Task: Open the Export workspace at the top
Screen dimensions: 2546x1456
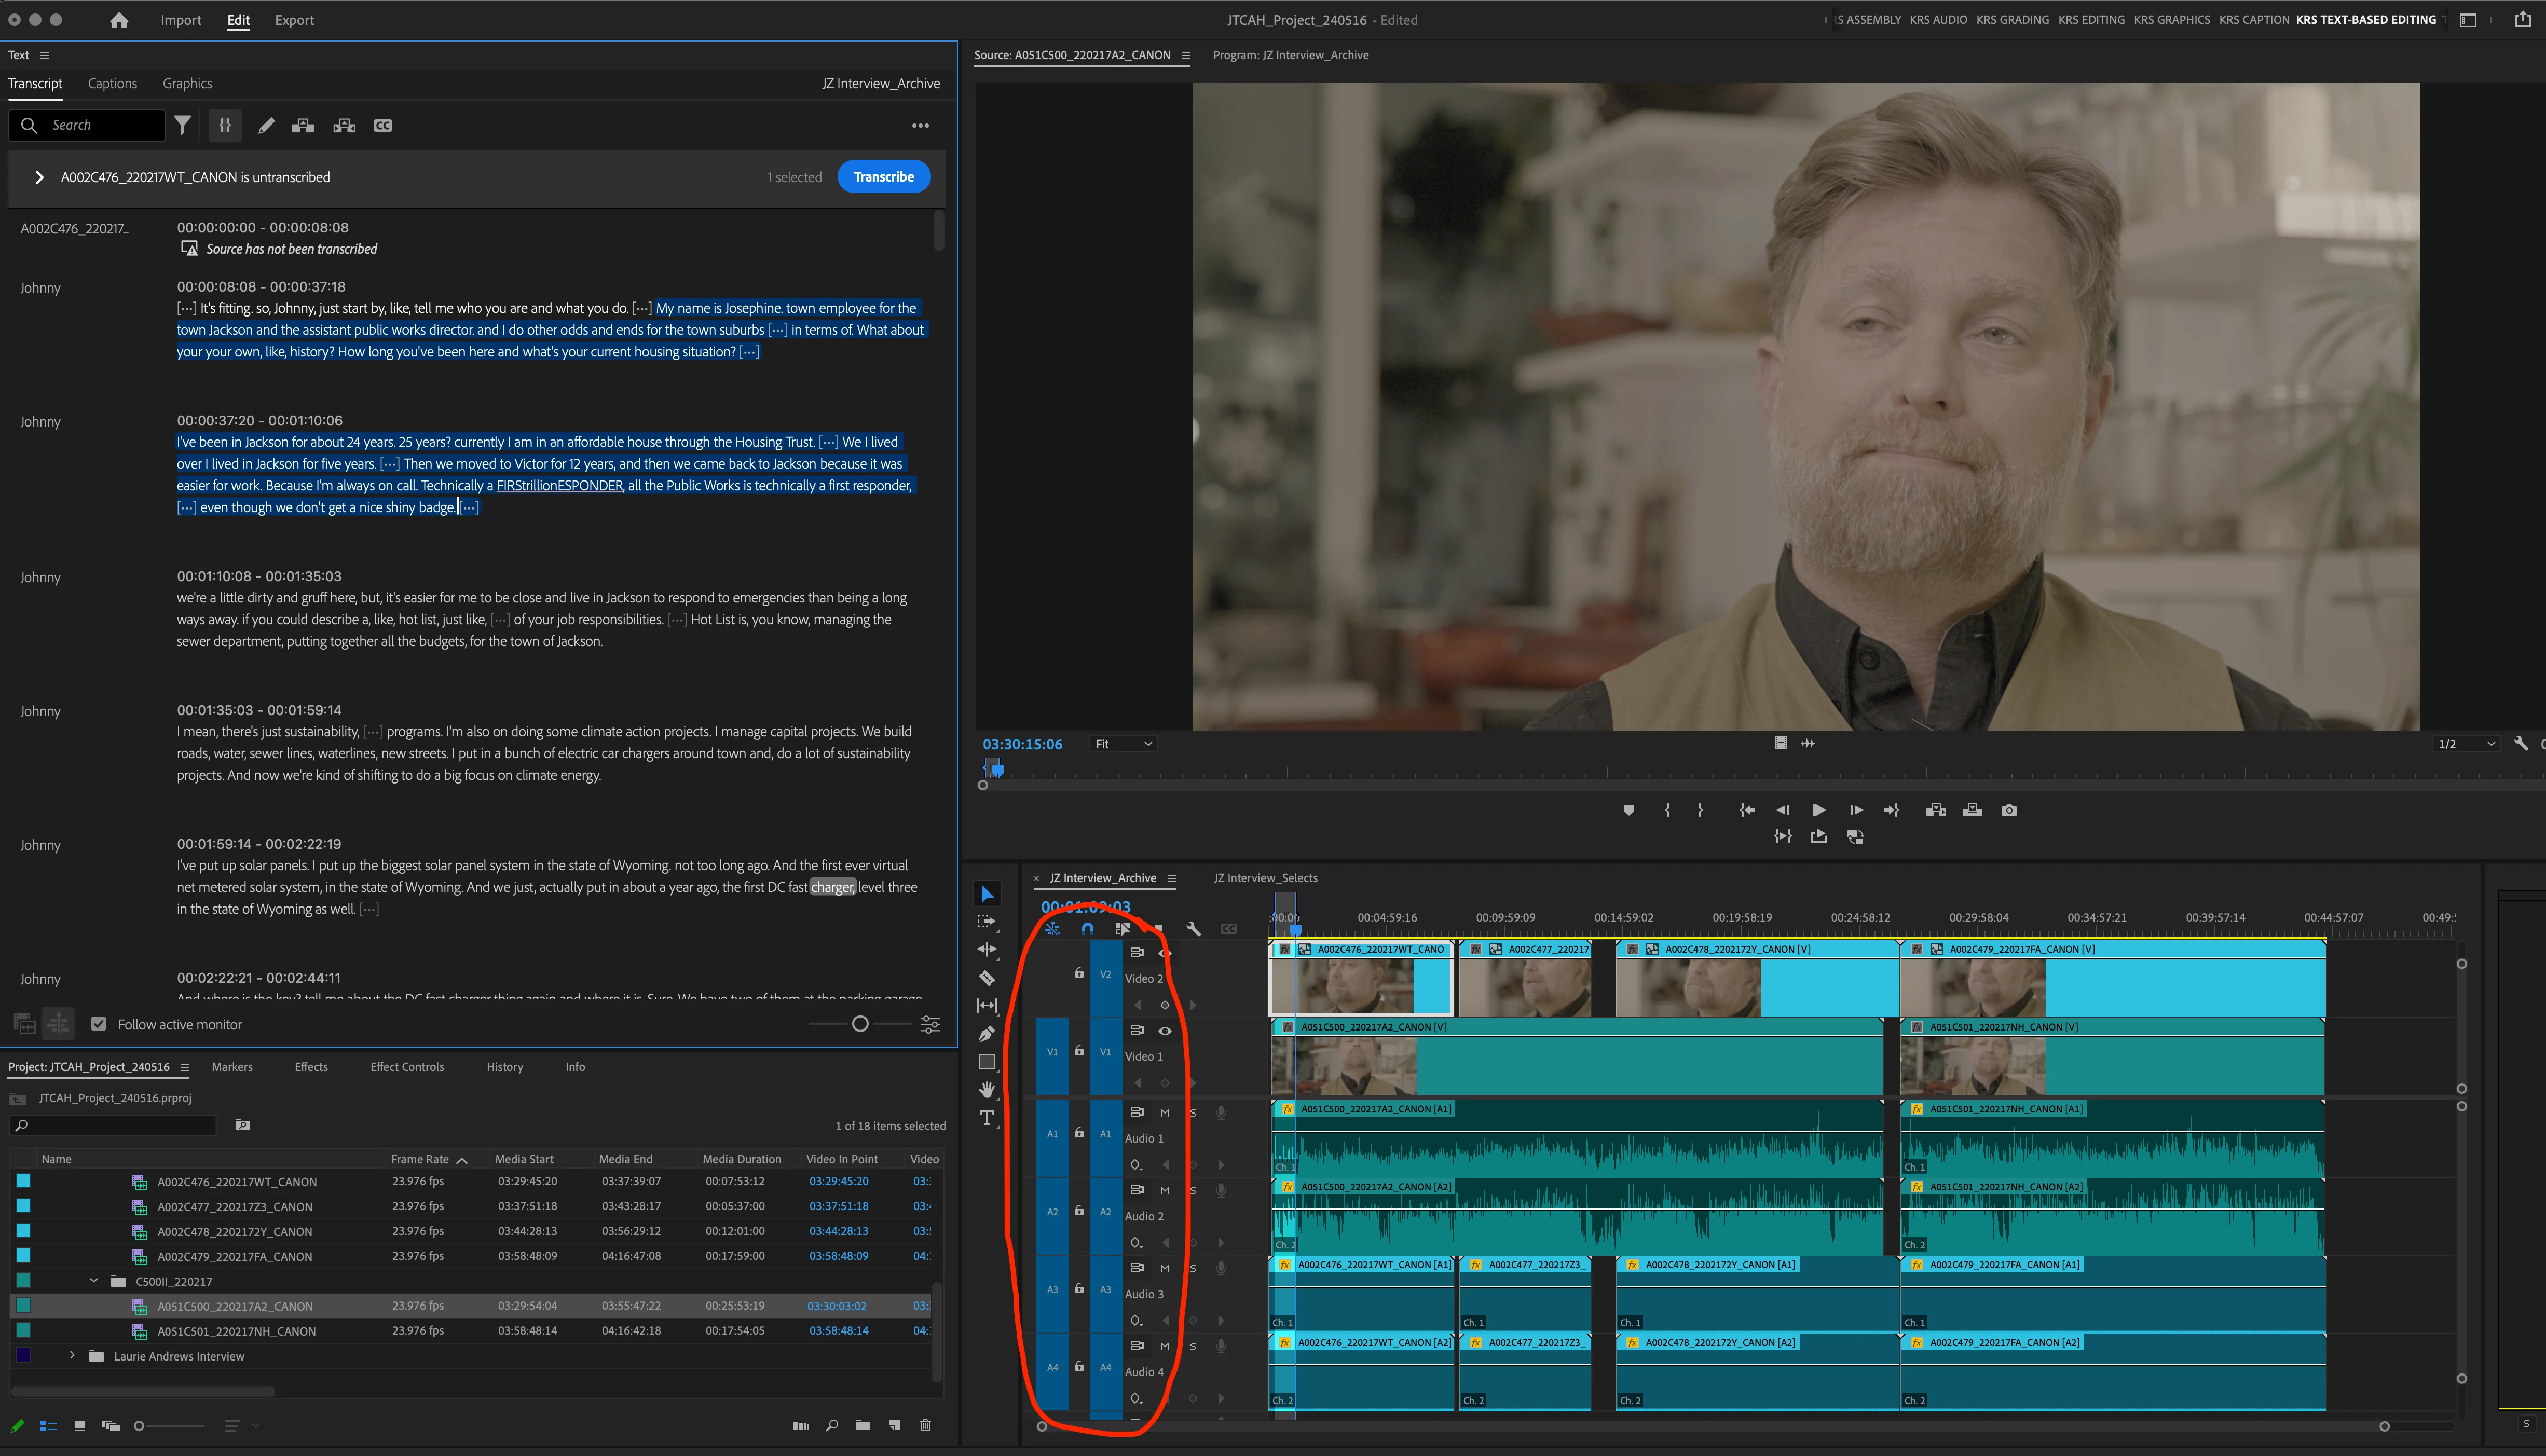Action: pos(294,20)
